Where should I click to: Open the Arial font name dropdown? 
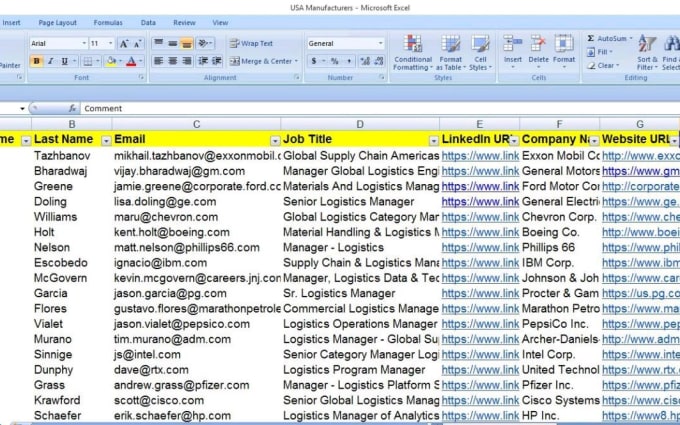(84, 43)
